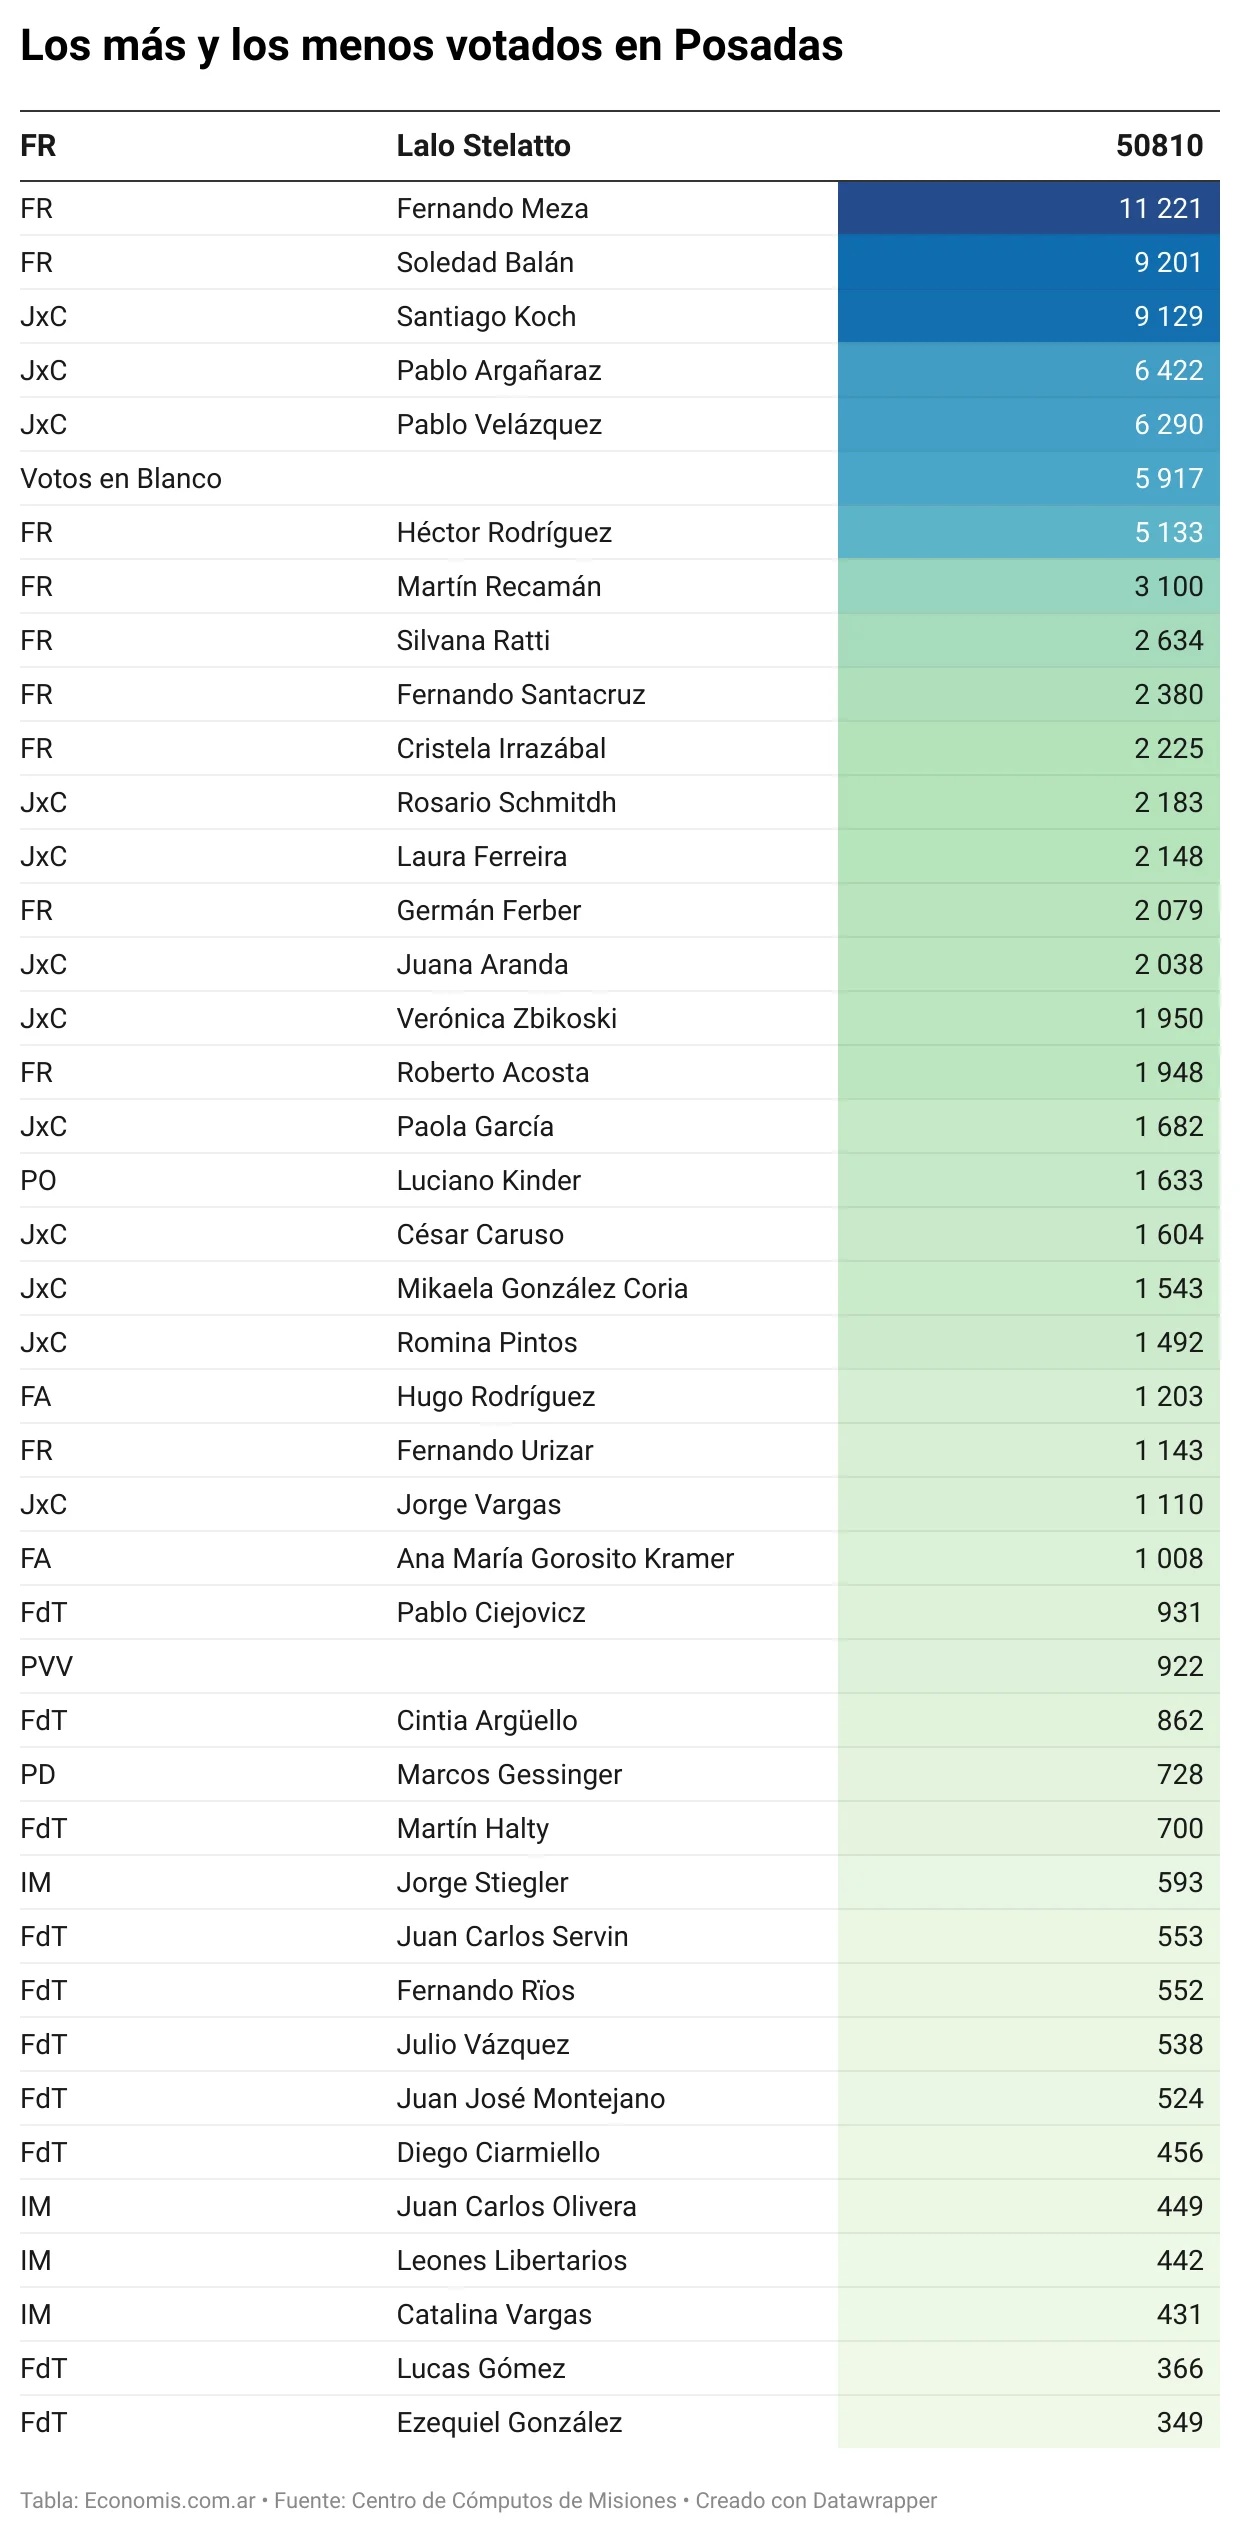
Task: Click the Economis.com.ar credit in footer
Action: click(170, 2500)
